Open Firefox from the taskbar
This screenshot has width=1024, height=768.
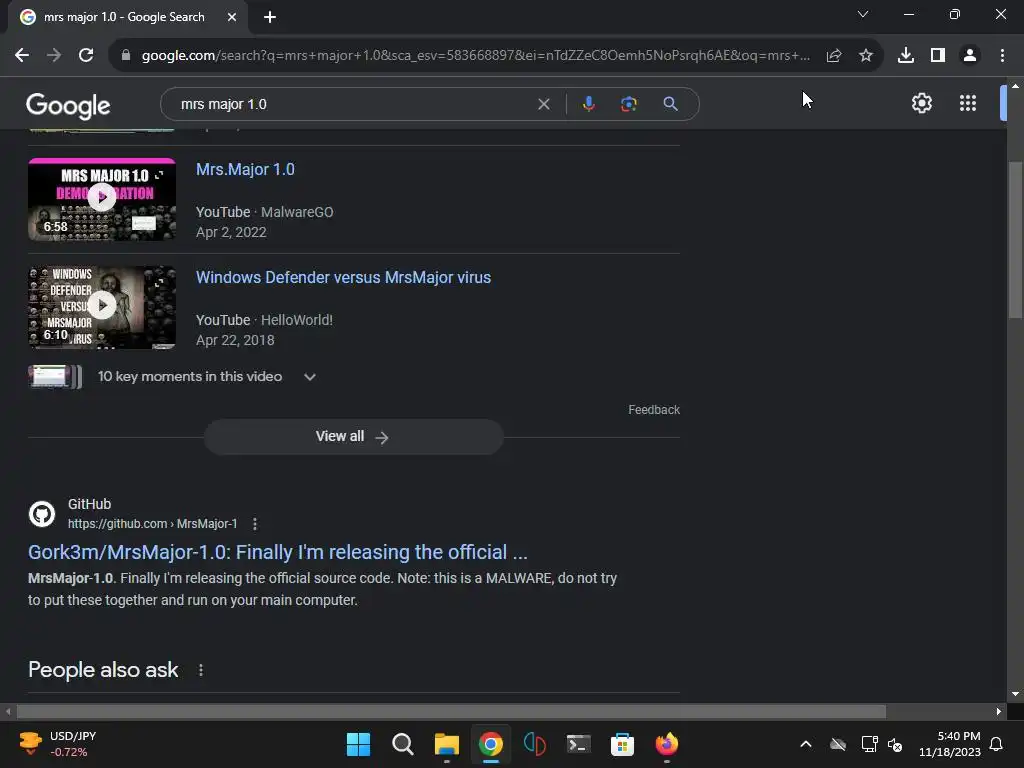[667, 744]
